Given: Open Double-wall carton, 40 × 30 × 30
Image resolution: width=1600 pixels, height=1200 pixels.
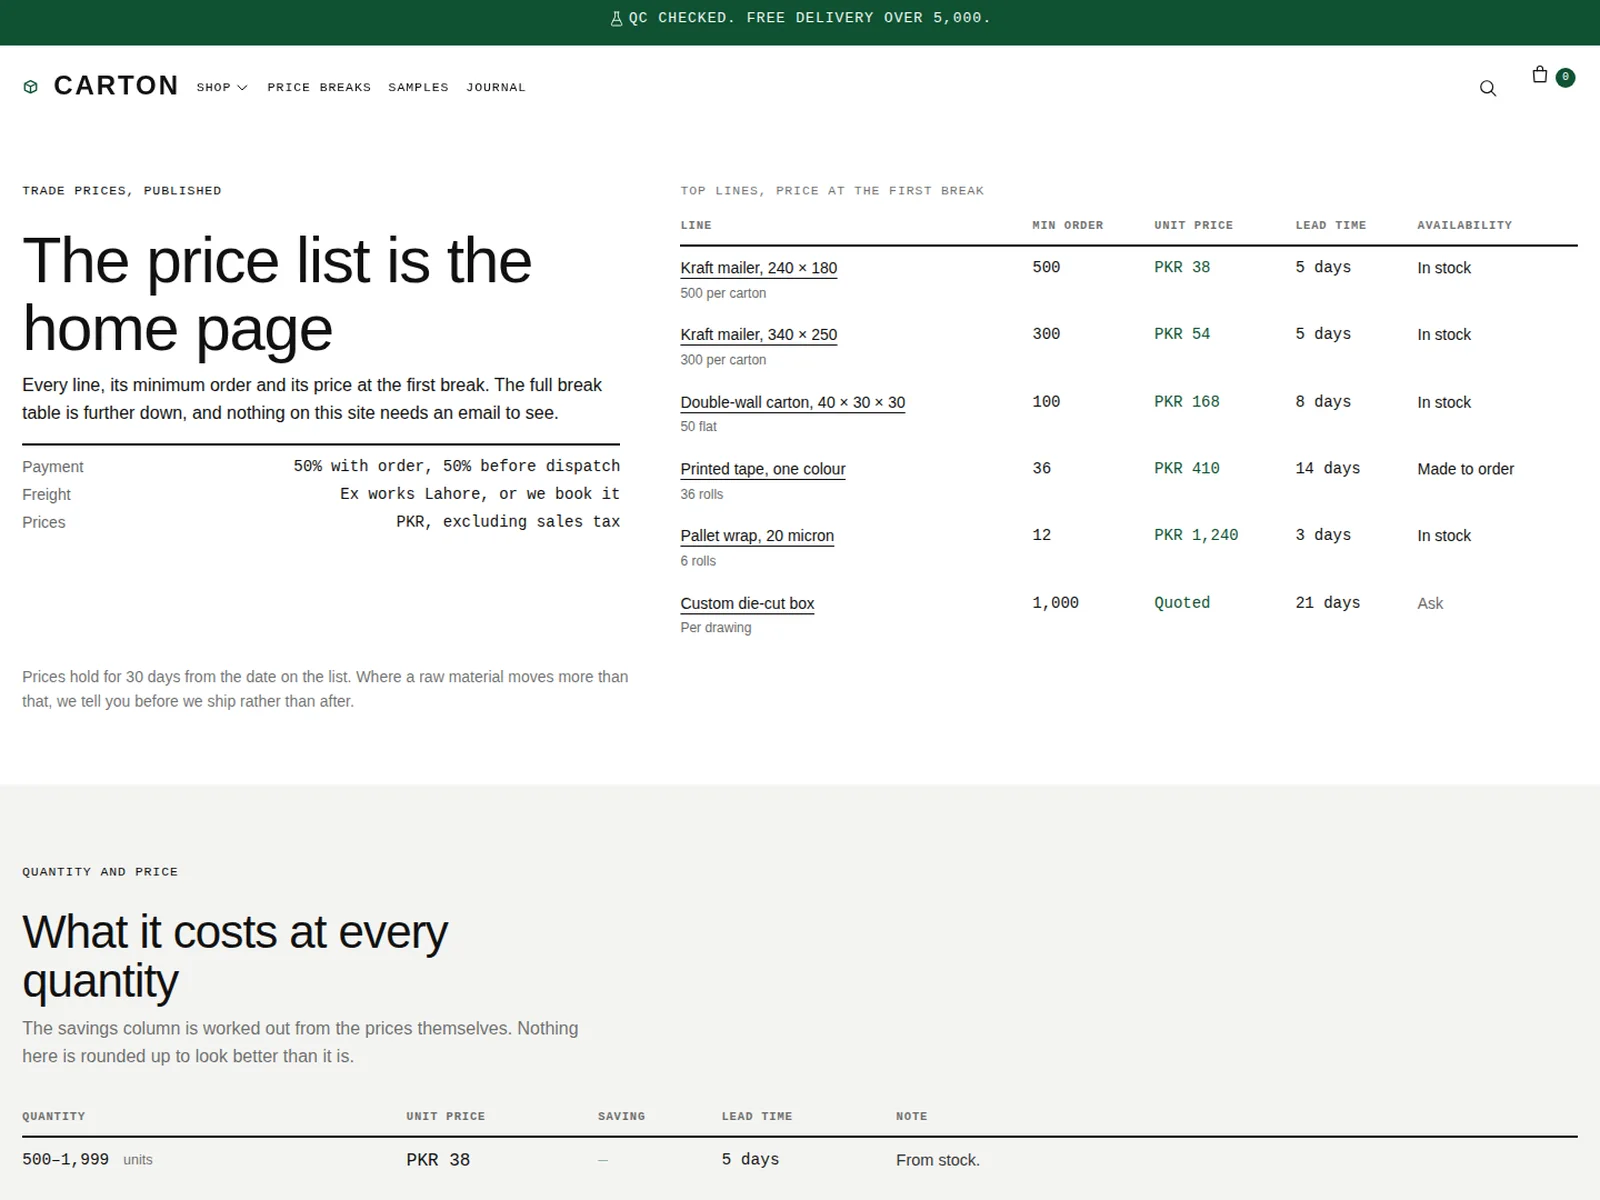Looking at the screenshot, I should [x=793, y=402].
